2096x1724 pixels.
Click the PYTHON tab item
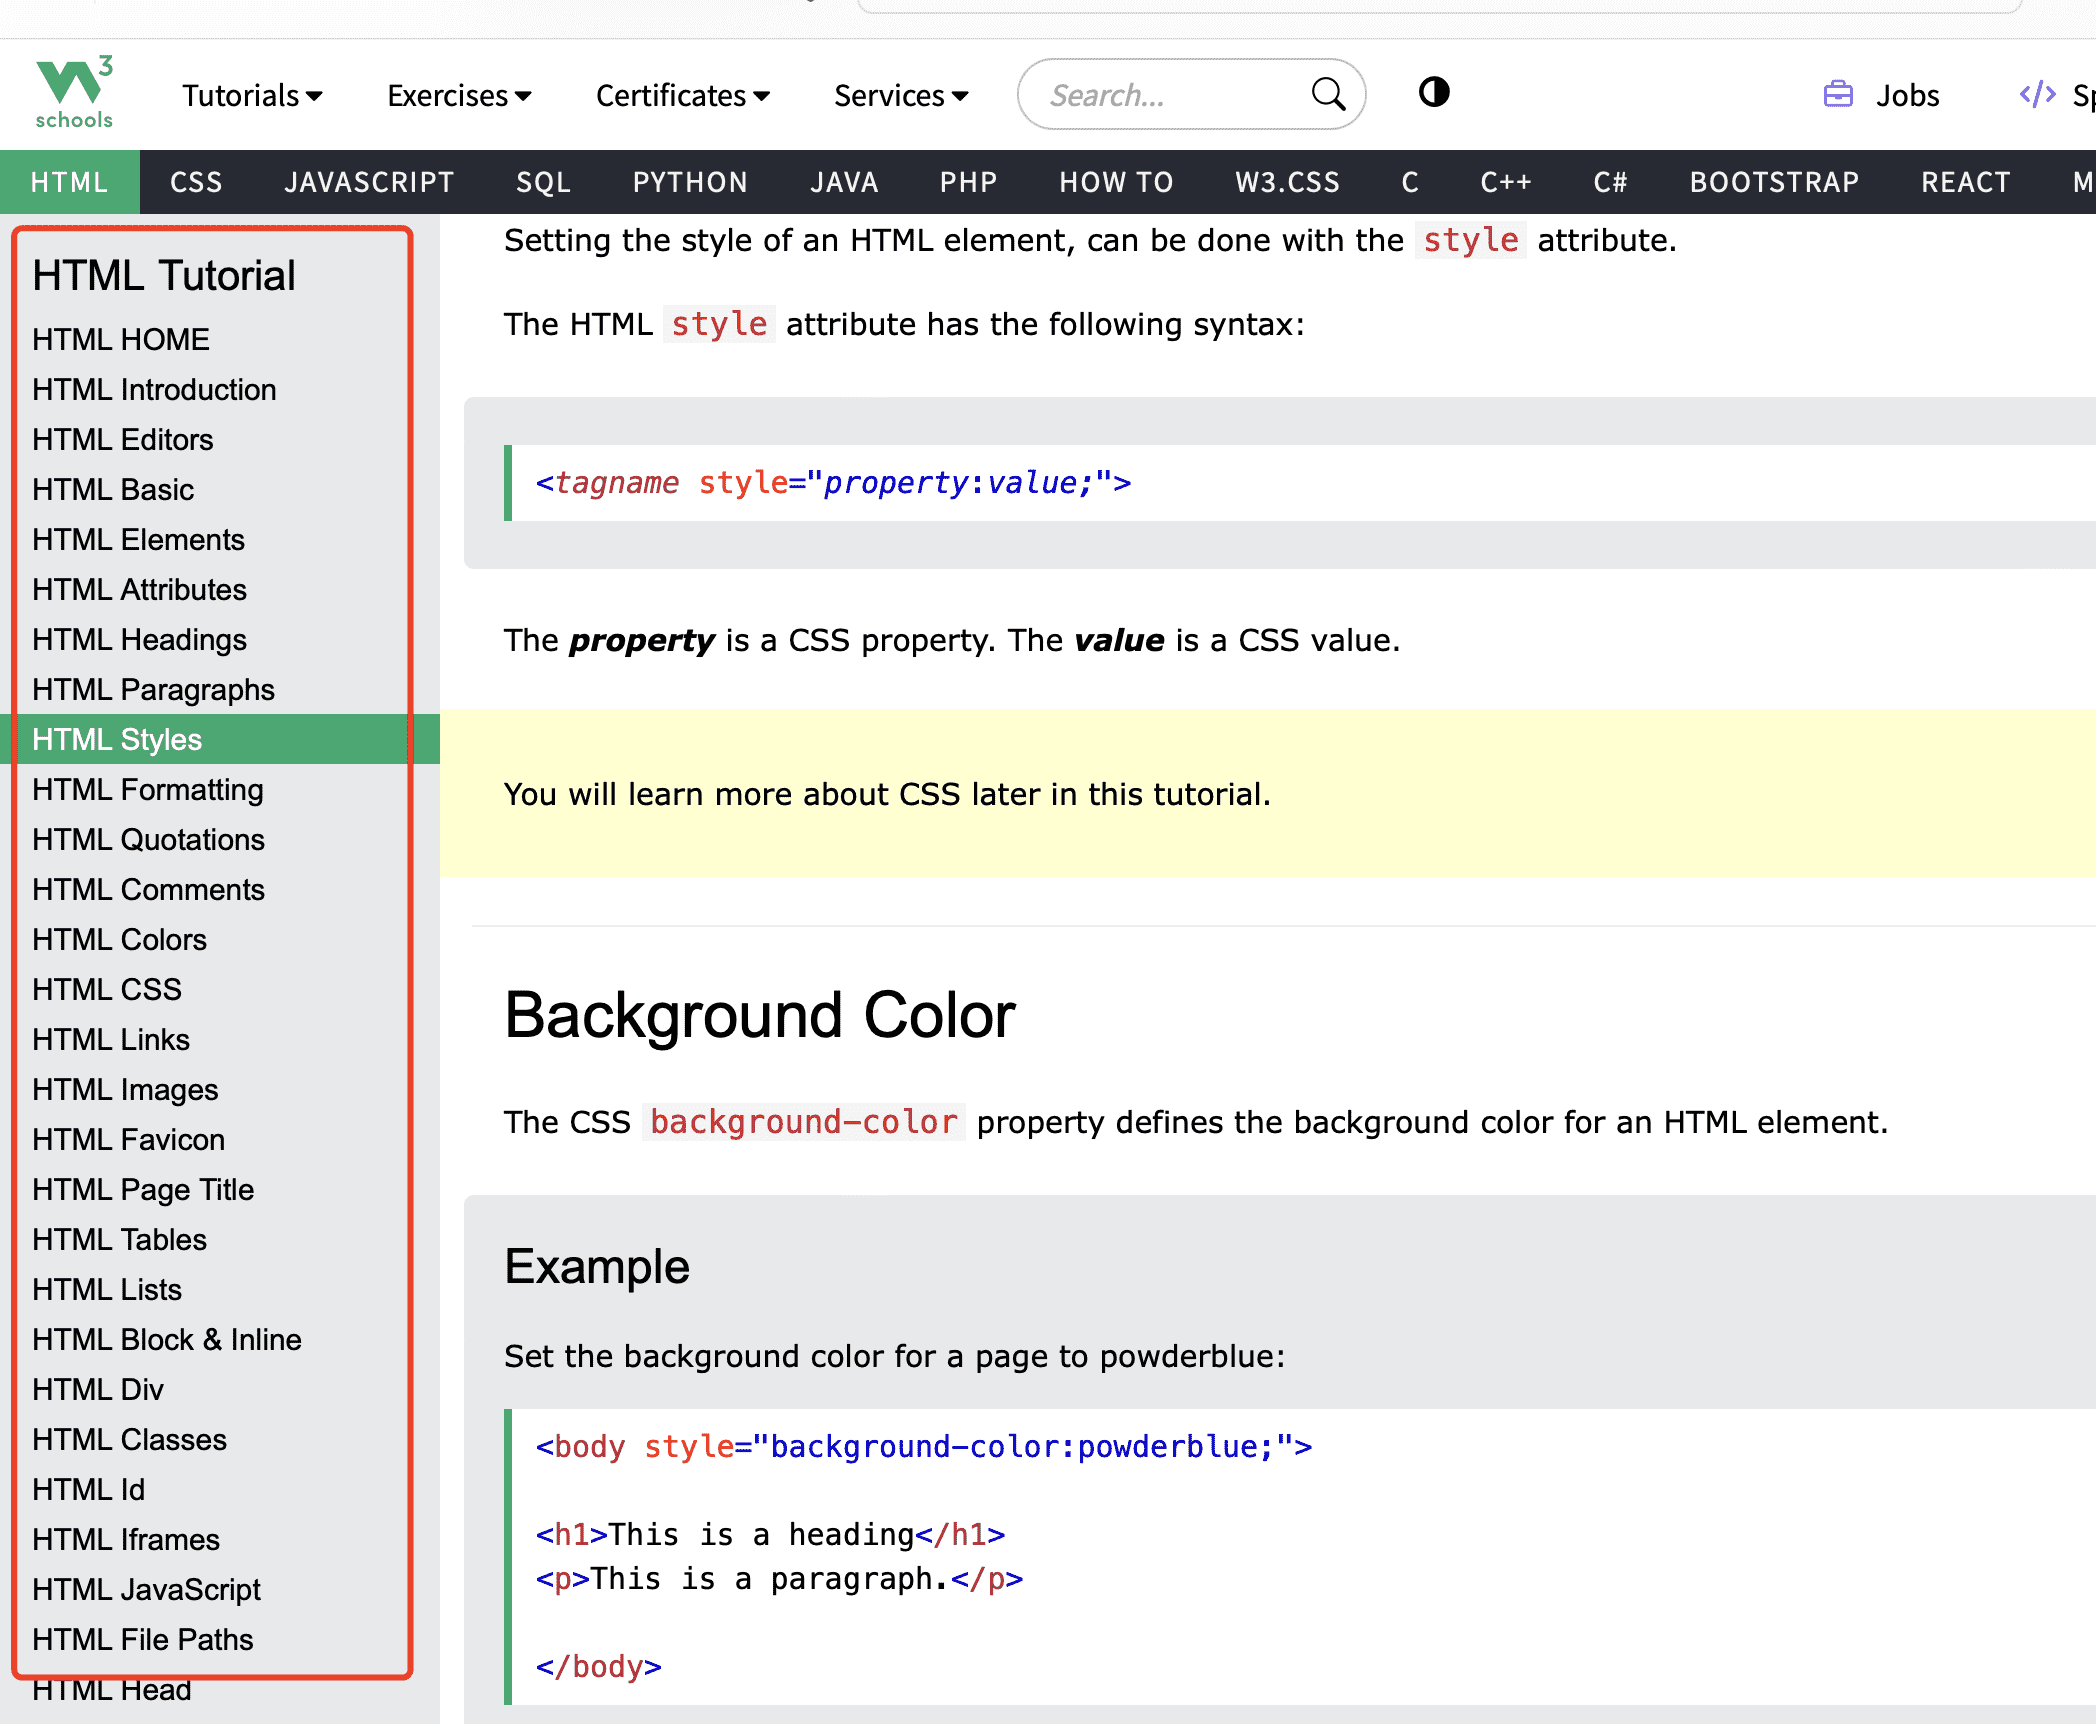pos(686,181)
